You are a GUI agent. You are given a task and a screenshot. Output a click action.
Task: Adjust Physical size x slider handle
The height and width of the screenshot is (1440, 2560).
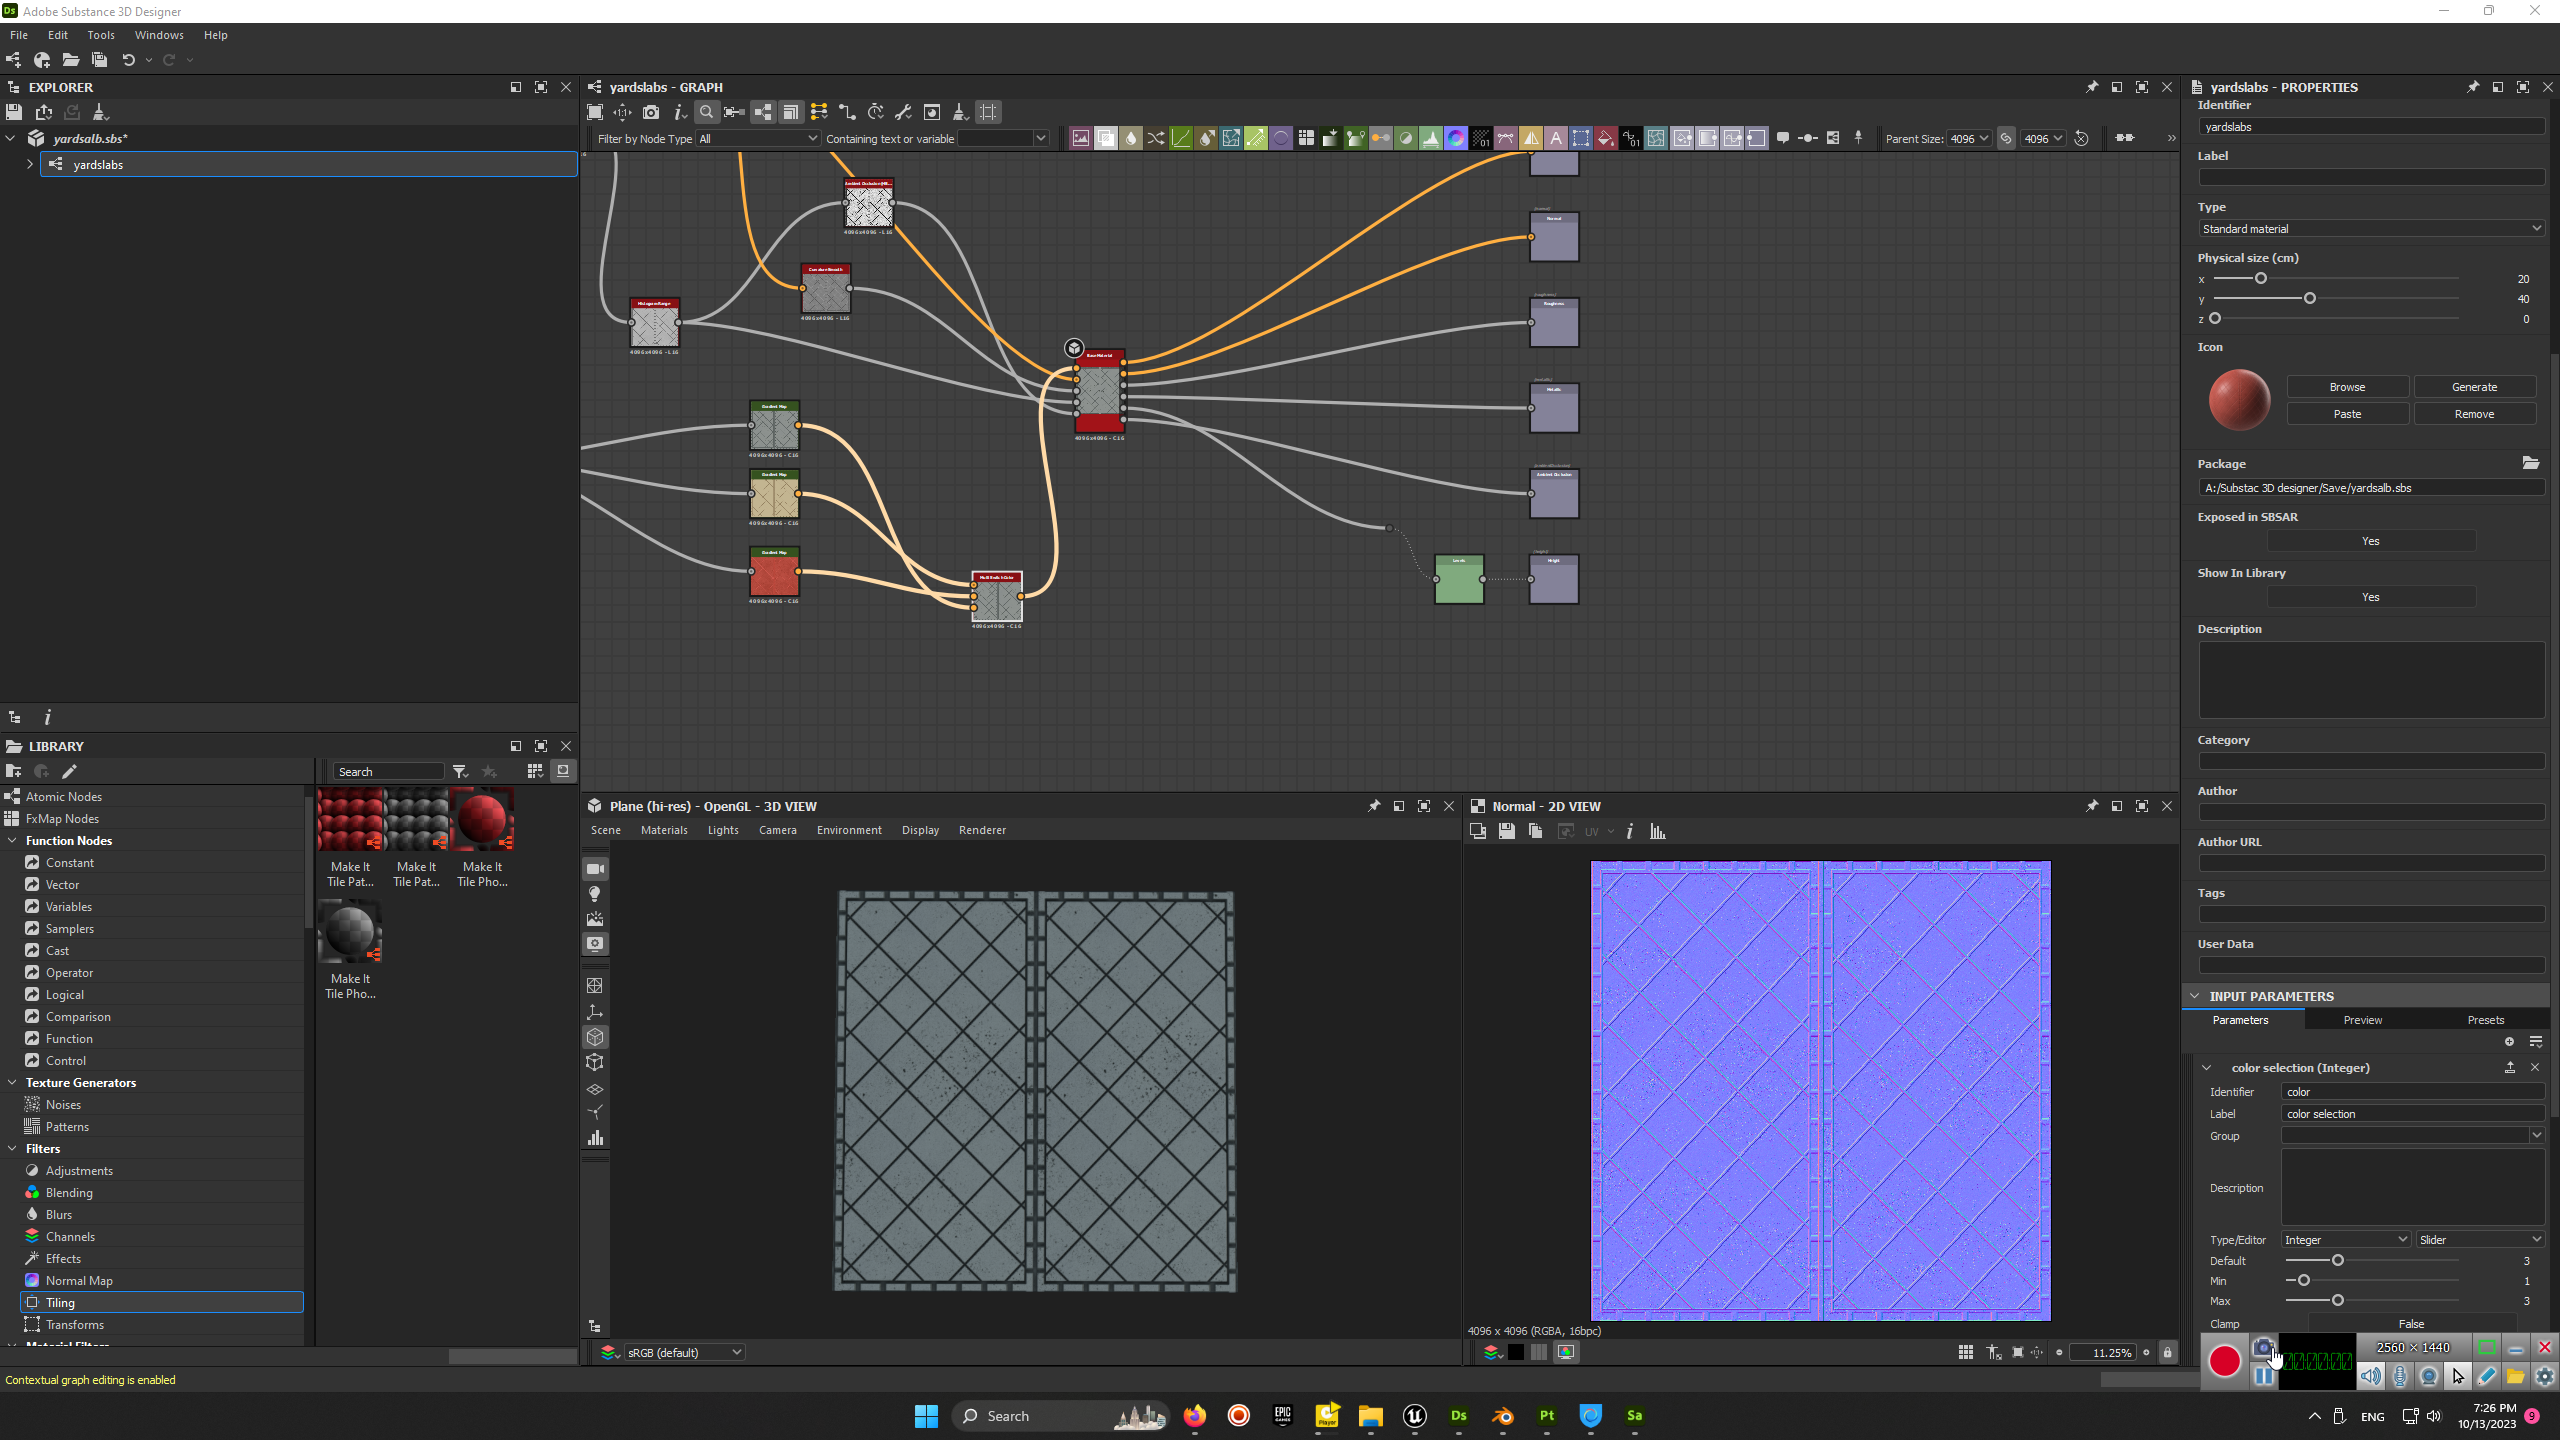[2260, 279]
